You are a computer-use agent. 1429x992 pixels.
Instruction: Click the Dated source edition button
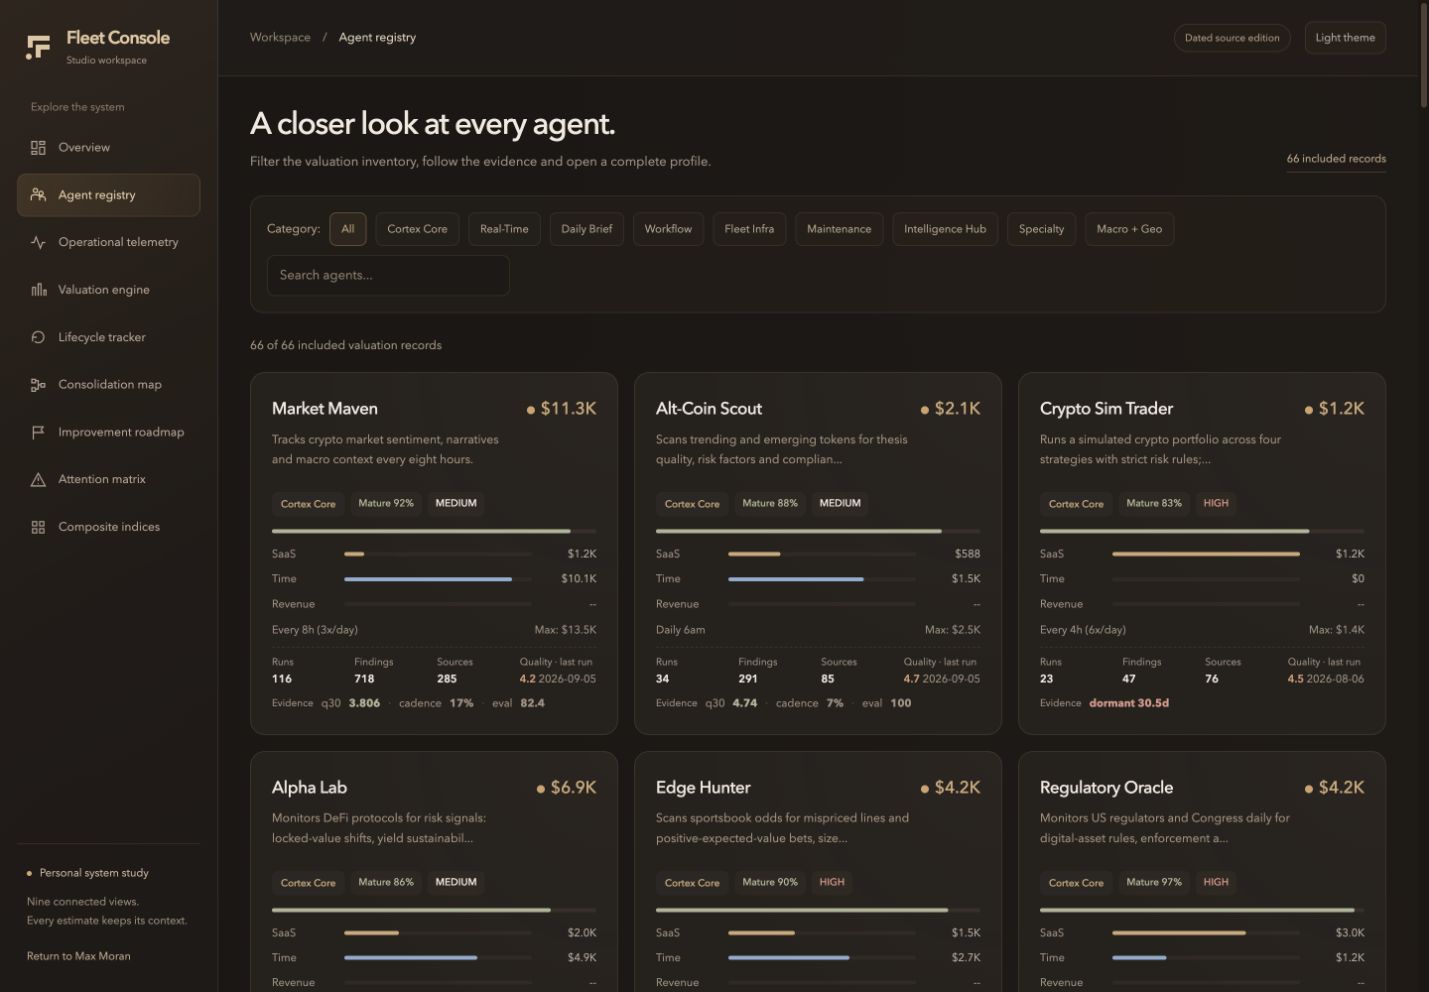(x=1232, y=38)
